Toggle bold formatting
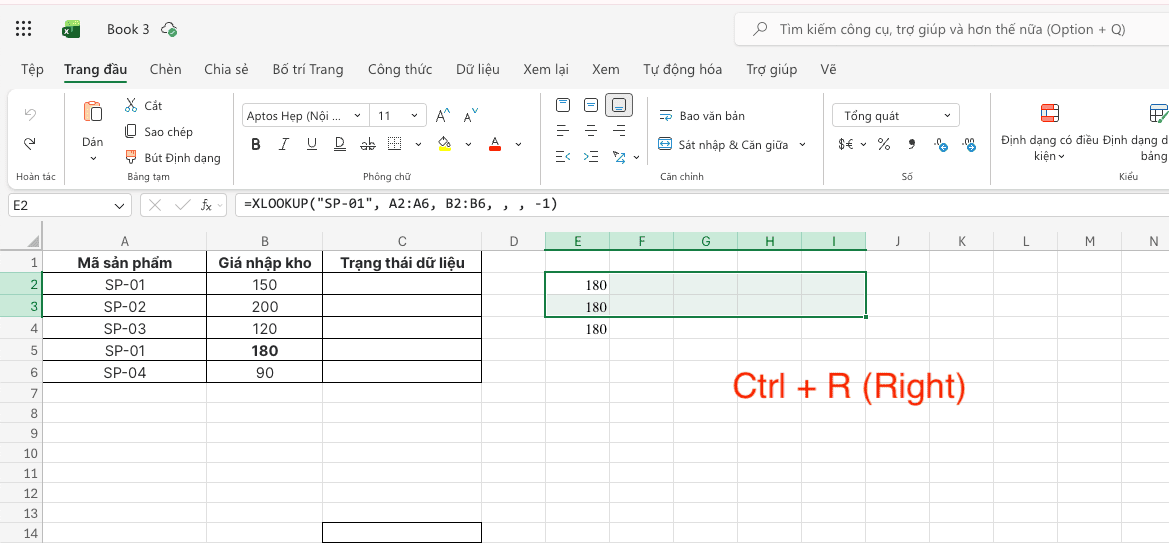 [256, 144]
